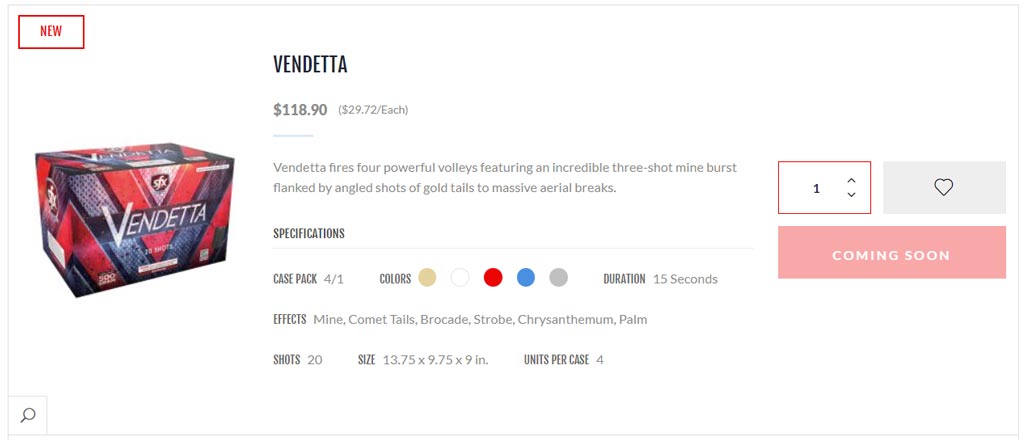Image resolution: width=1026 pixels, height=440 pixels.
Task: Open the Vendetta product box image
Action: pos(135,219)
